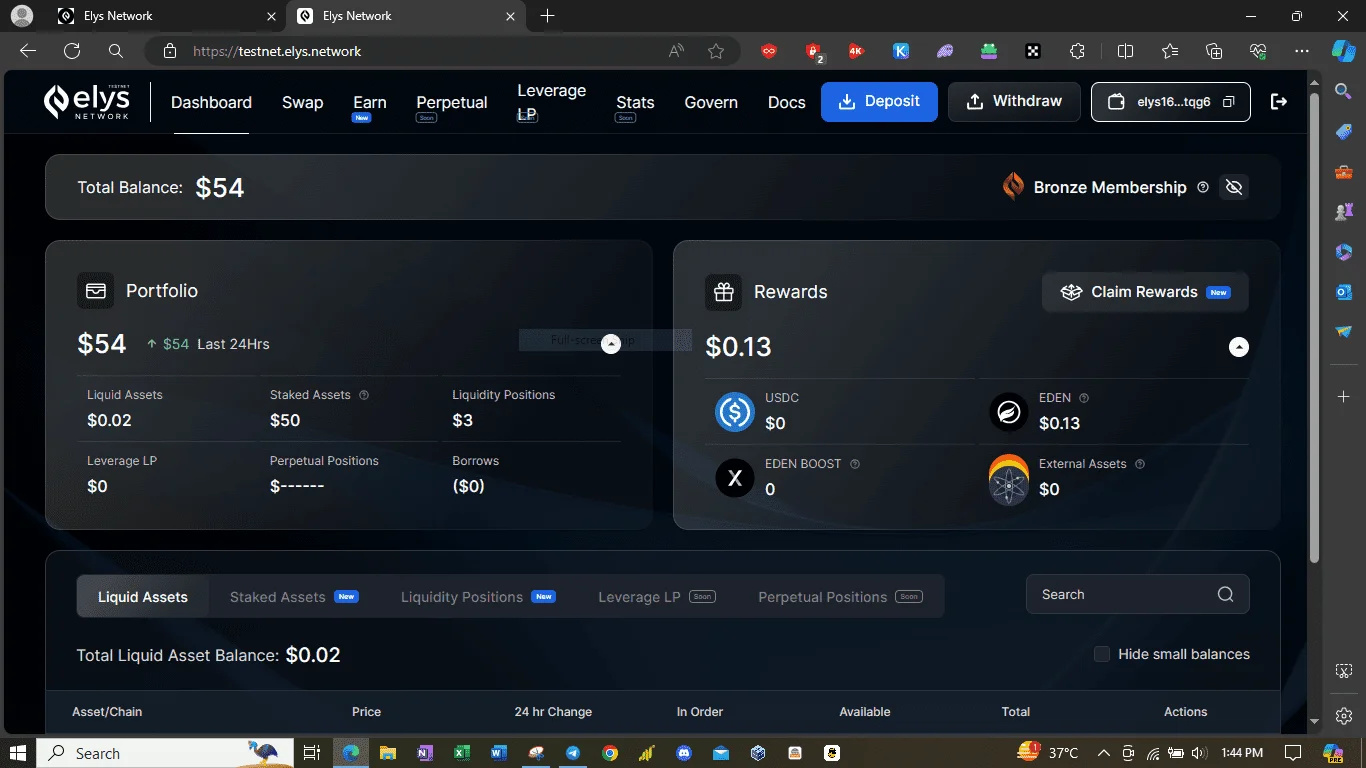Switch to the Liquidity Positions tab
1366x768 pixels.
click(477, 597)
